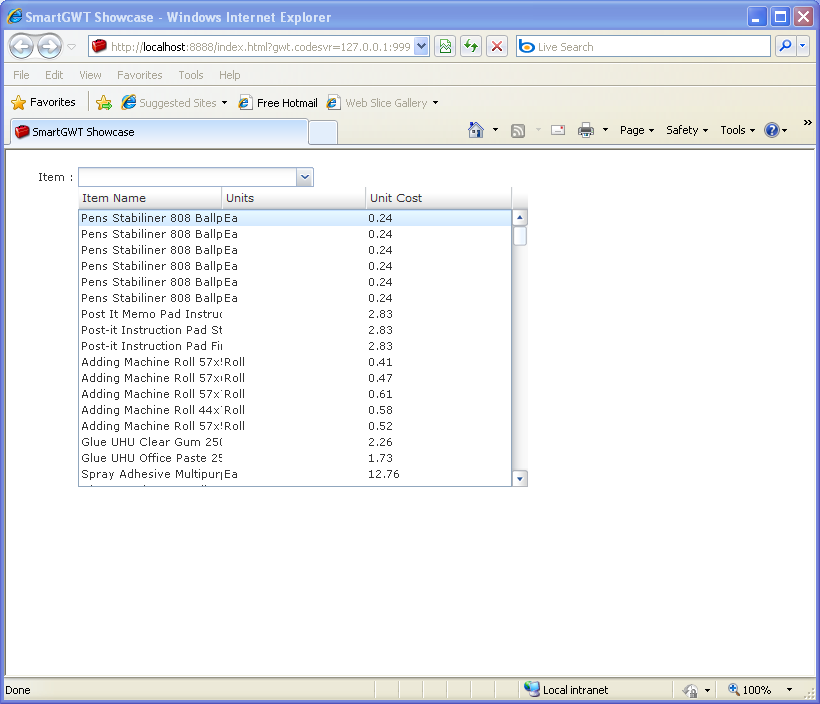
Task: Click the RSS feeds icon
Action: (x=518, y=130)
